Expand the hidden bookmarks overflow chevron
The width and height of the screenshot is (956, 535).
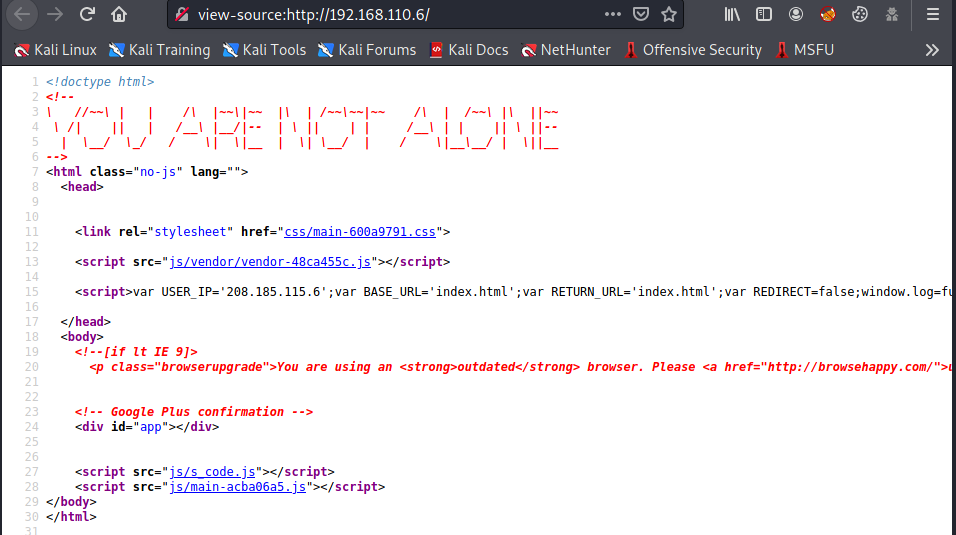pos(932,50)
